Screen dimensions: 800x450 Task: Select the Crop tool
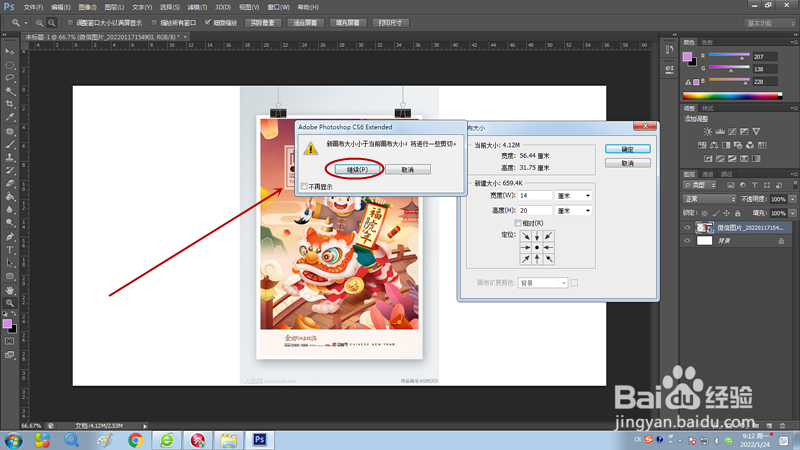10,104
